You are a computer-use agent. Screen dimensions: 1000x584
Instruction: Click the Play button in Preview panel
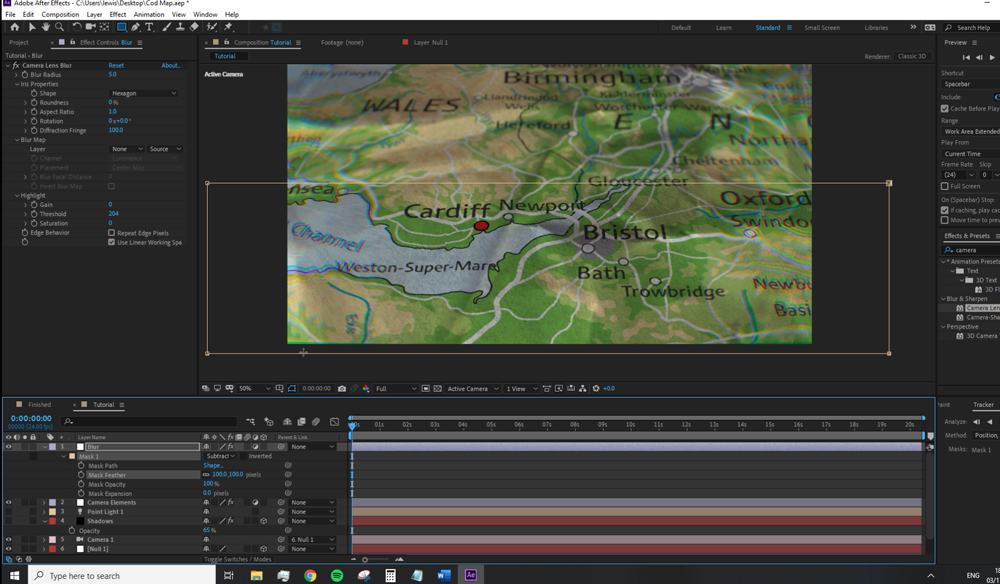coord(992,57)
